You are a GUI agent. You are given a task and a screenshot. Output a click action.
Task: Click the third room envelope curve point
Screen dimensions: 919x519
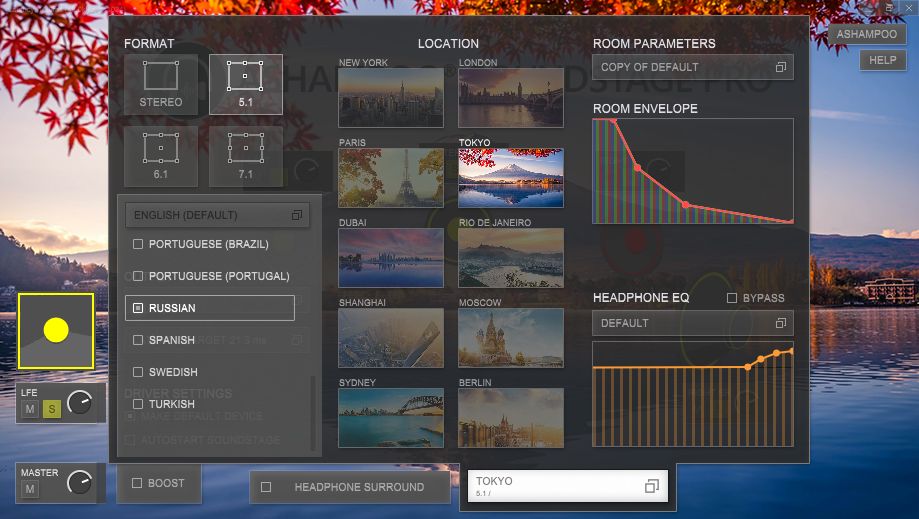click(x=686, y=204)
